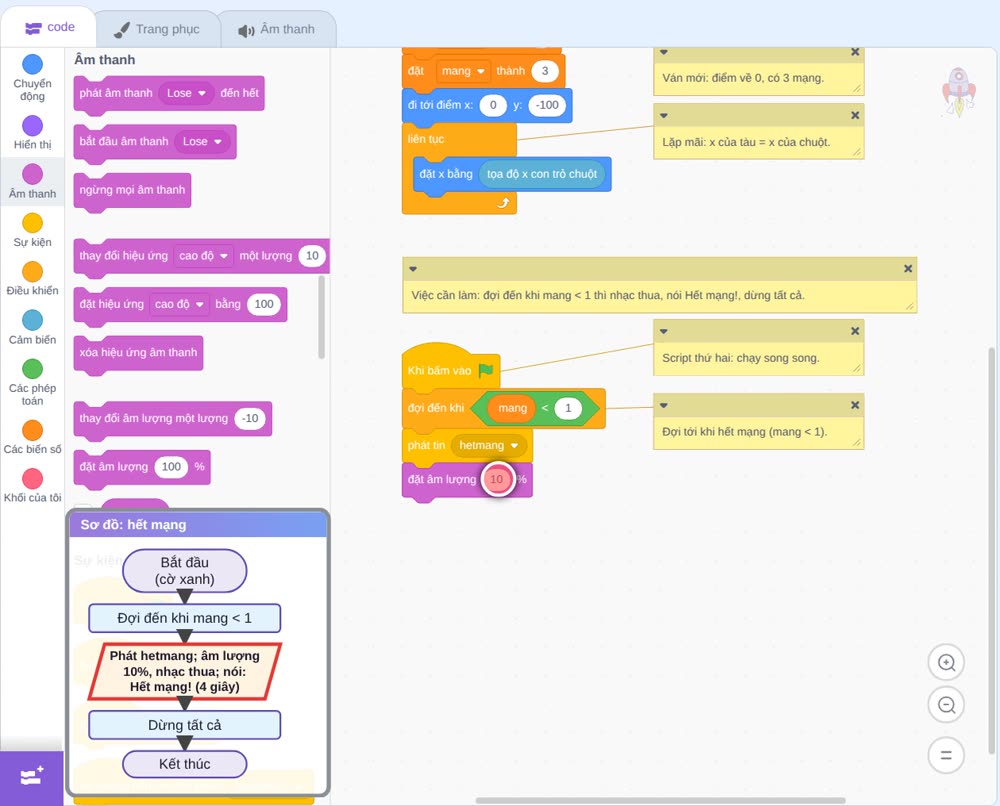Reset the workspace zoom level

(946, 755)
